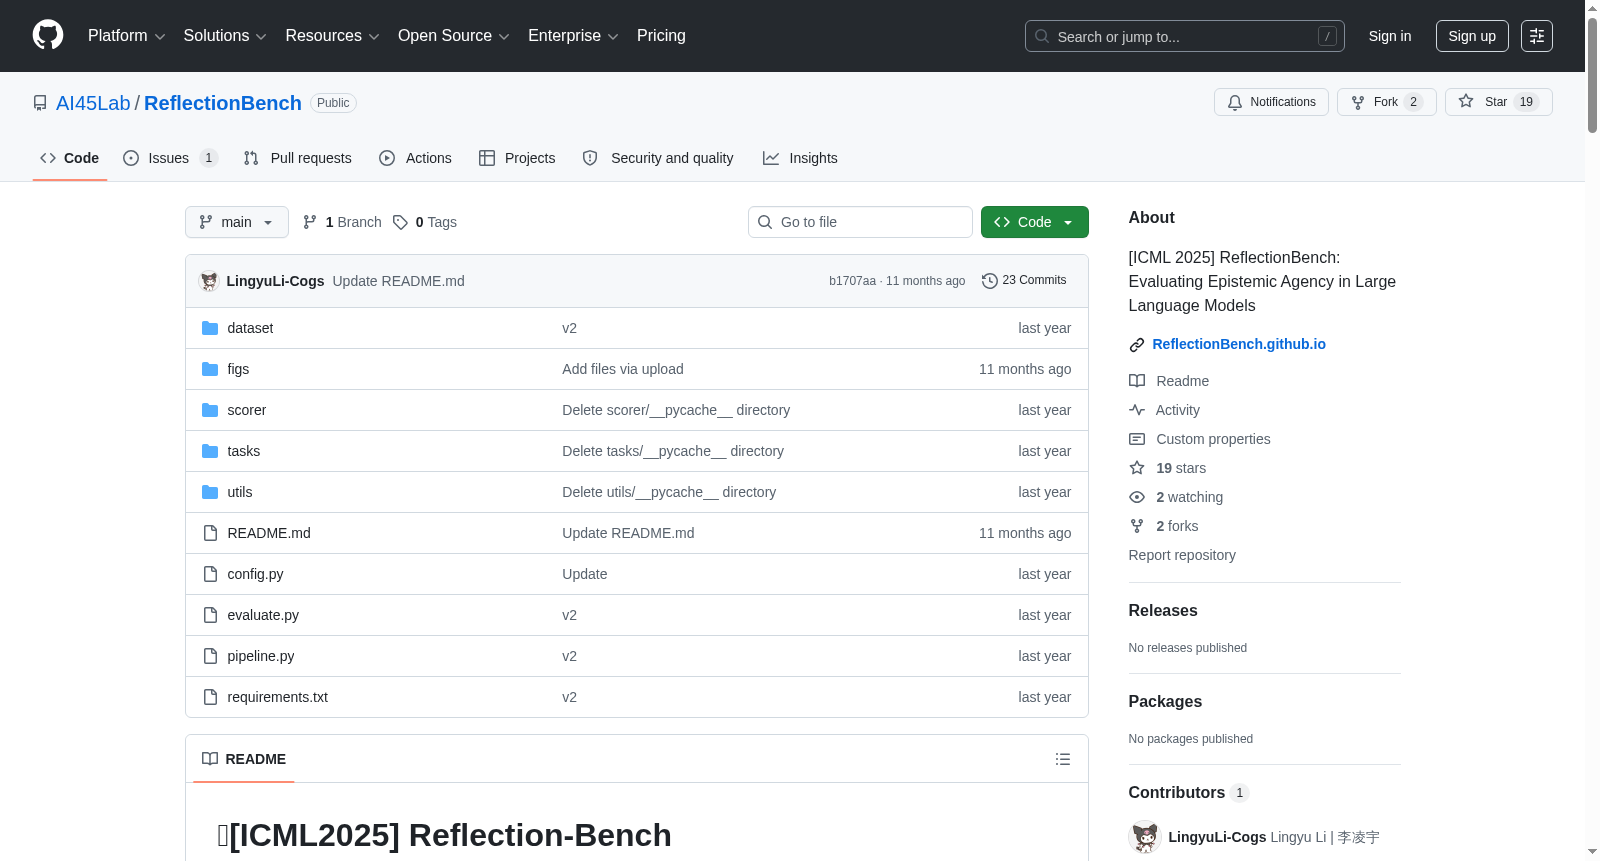This screenshot has height=861, width=1600.
Task: Open the green Code dropdown button
Action: click(x=1035, y=222)
